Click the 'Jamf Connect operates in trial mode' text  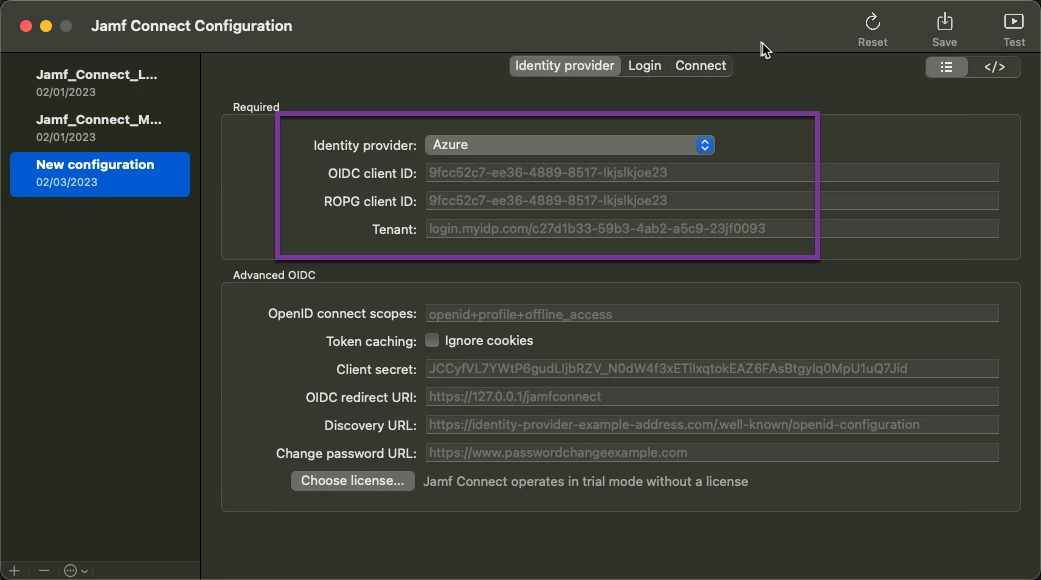[x=586, y=482]
